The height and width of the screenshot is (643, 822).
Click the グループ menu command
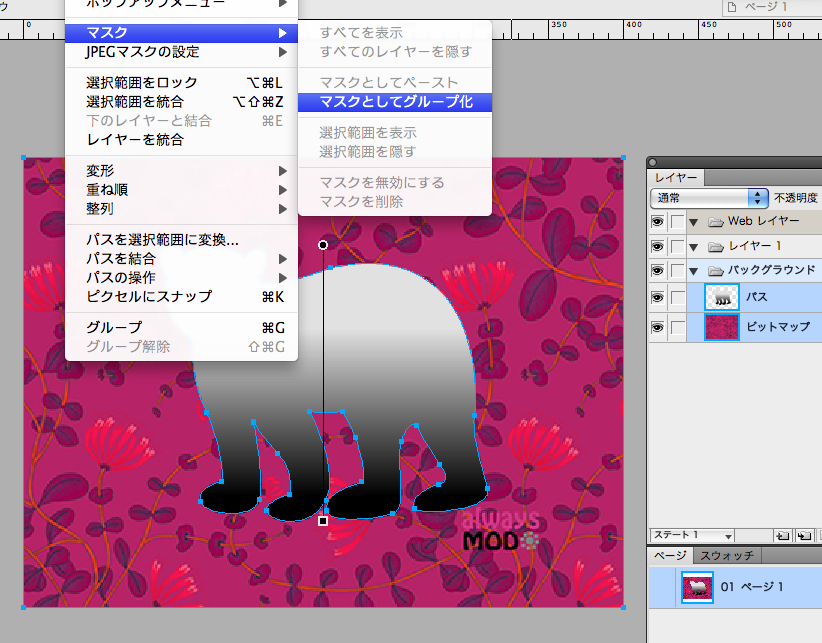[114, 328]
